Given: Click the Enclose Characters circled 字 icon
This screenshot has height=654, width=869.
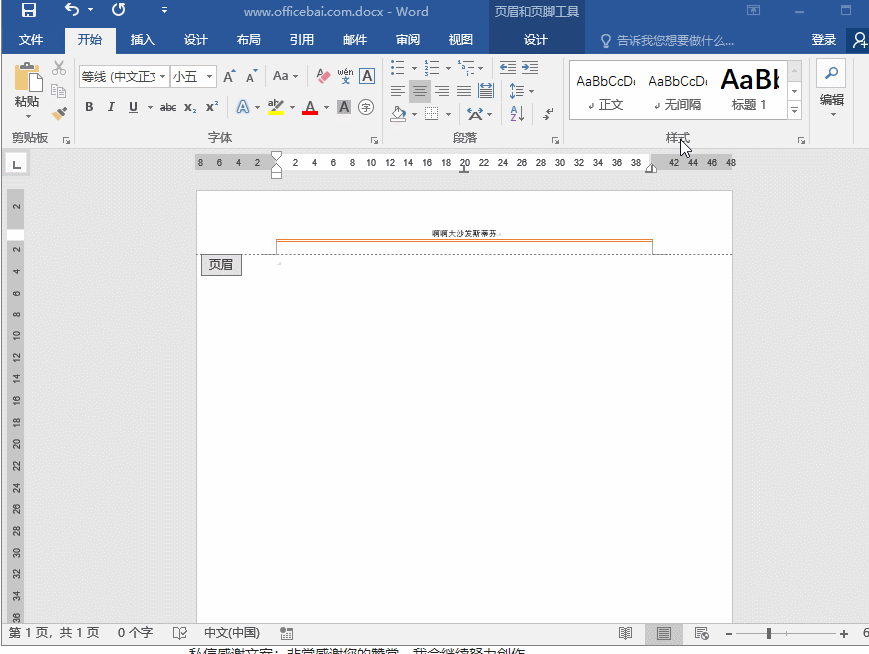Looking at the screenshot, I should (x=366, y=107).
